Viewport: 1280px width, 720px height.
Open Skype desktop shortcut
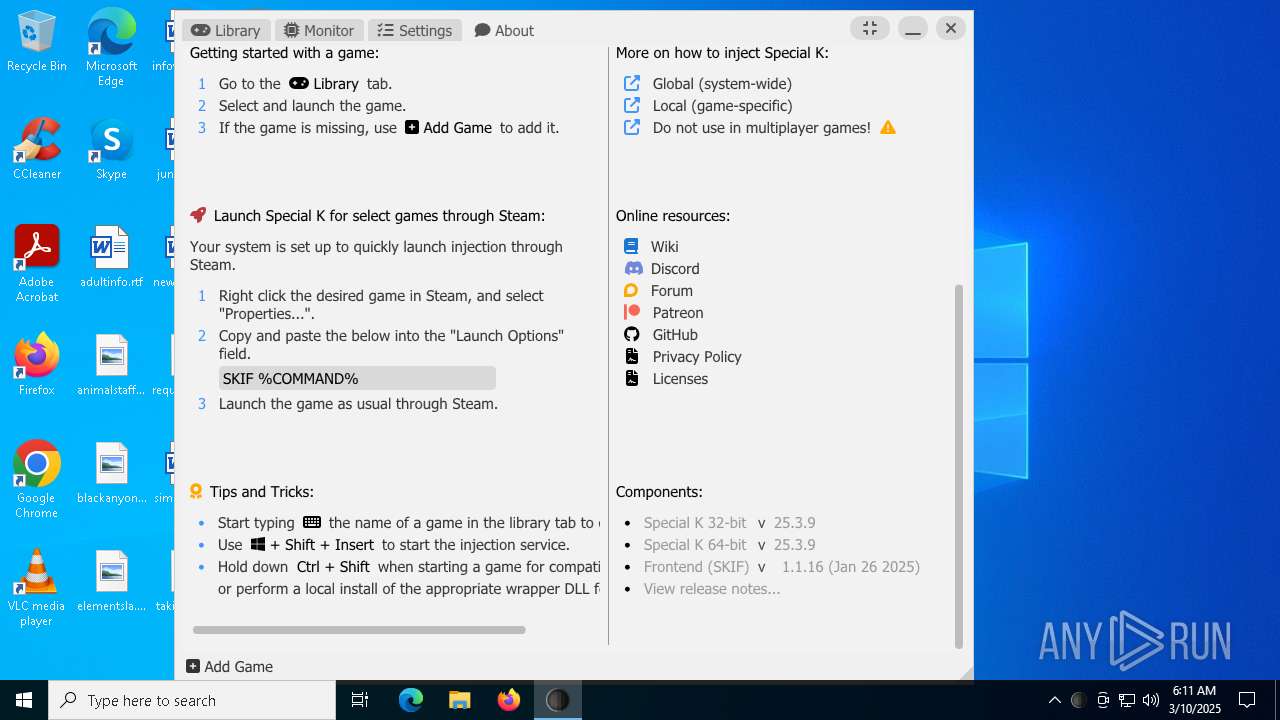(111, 150)
